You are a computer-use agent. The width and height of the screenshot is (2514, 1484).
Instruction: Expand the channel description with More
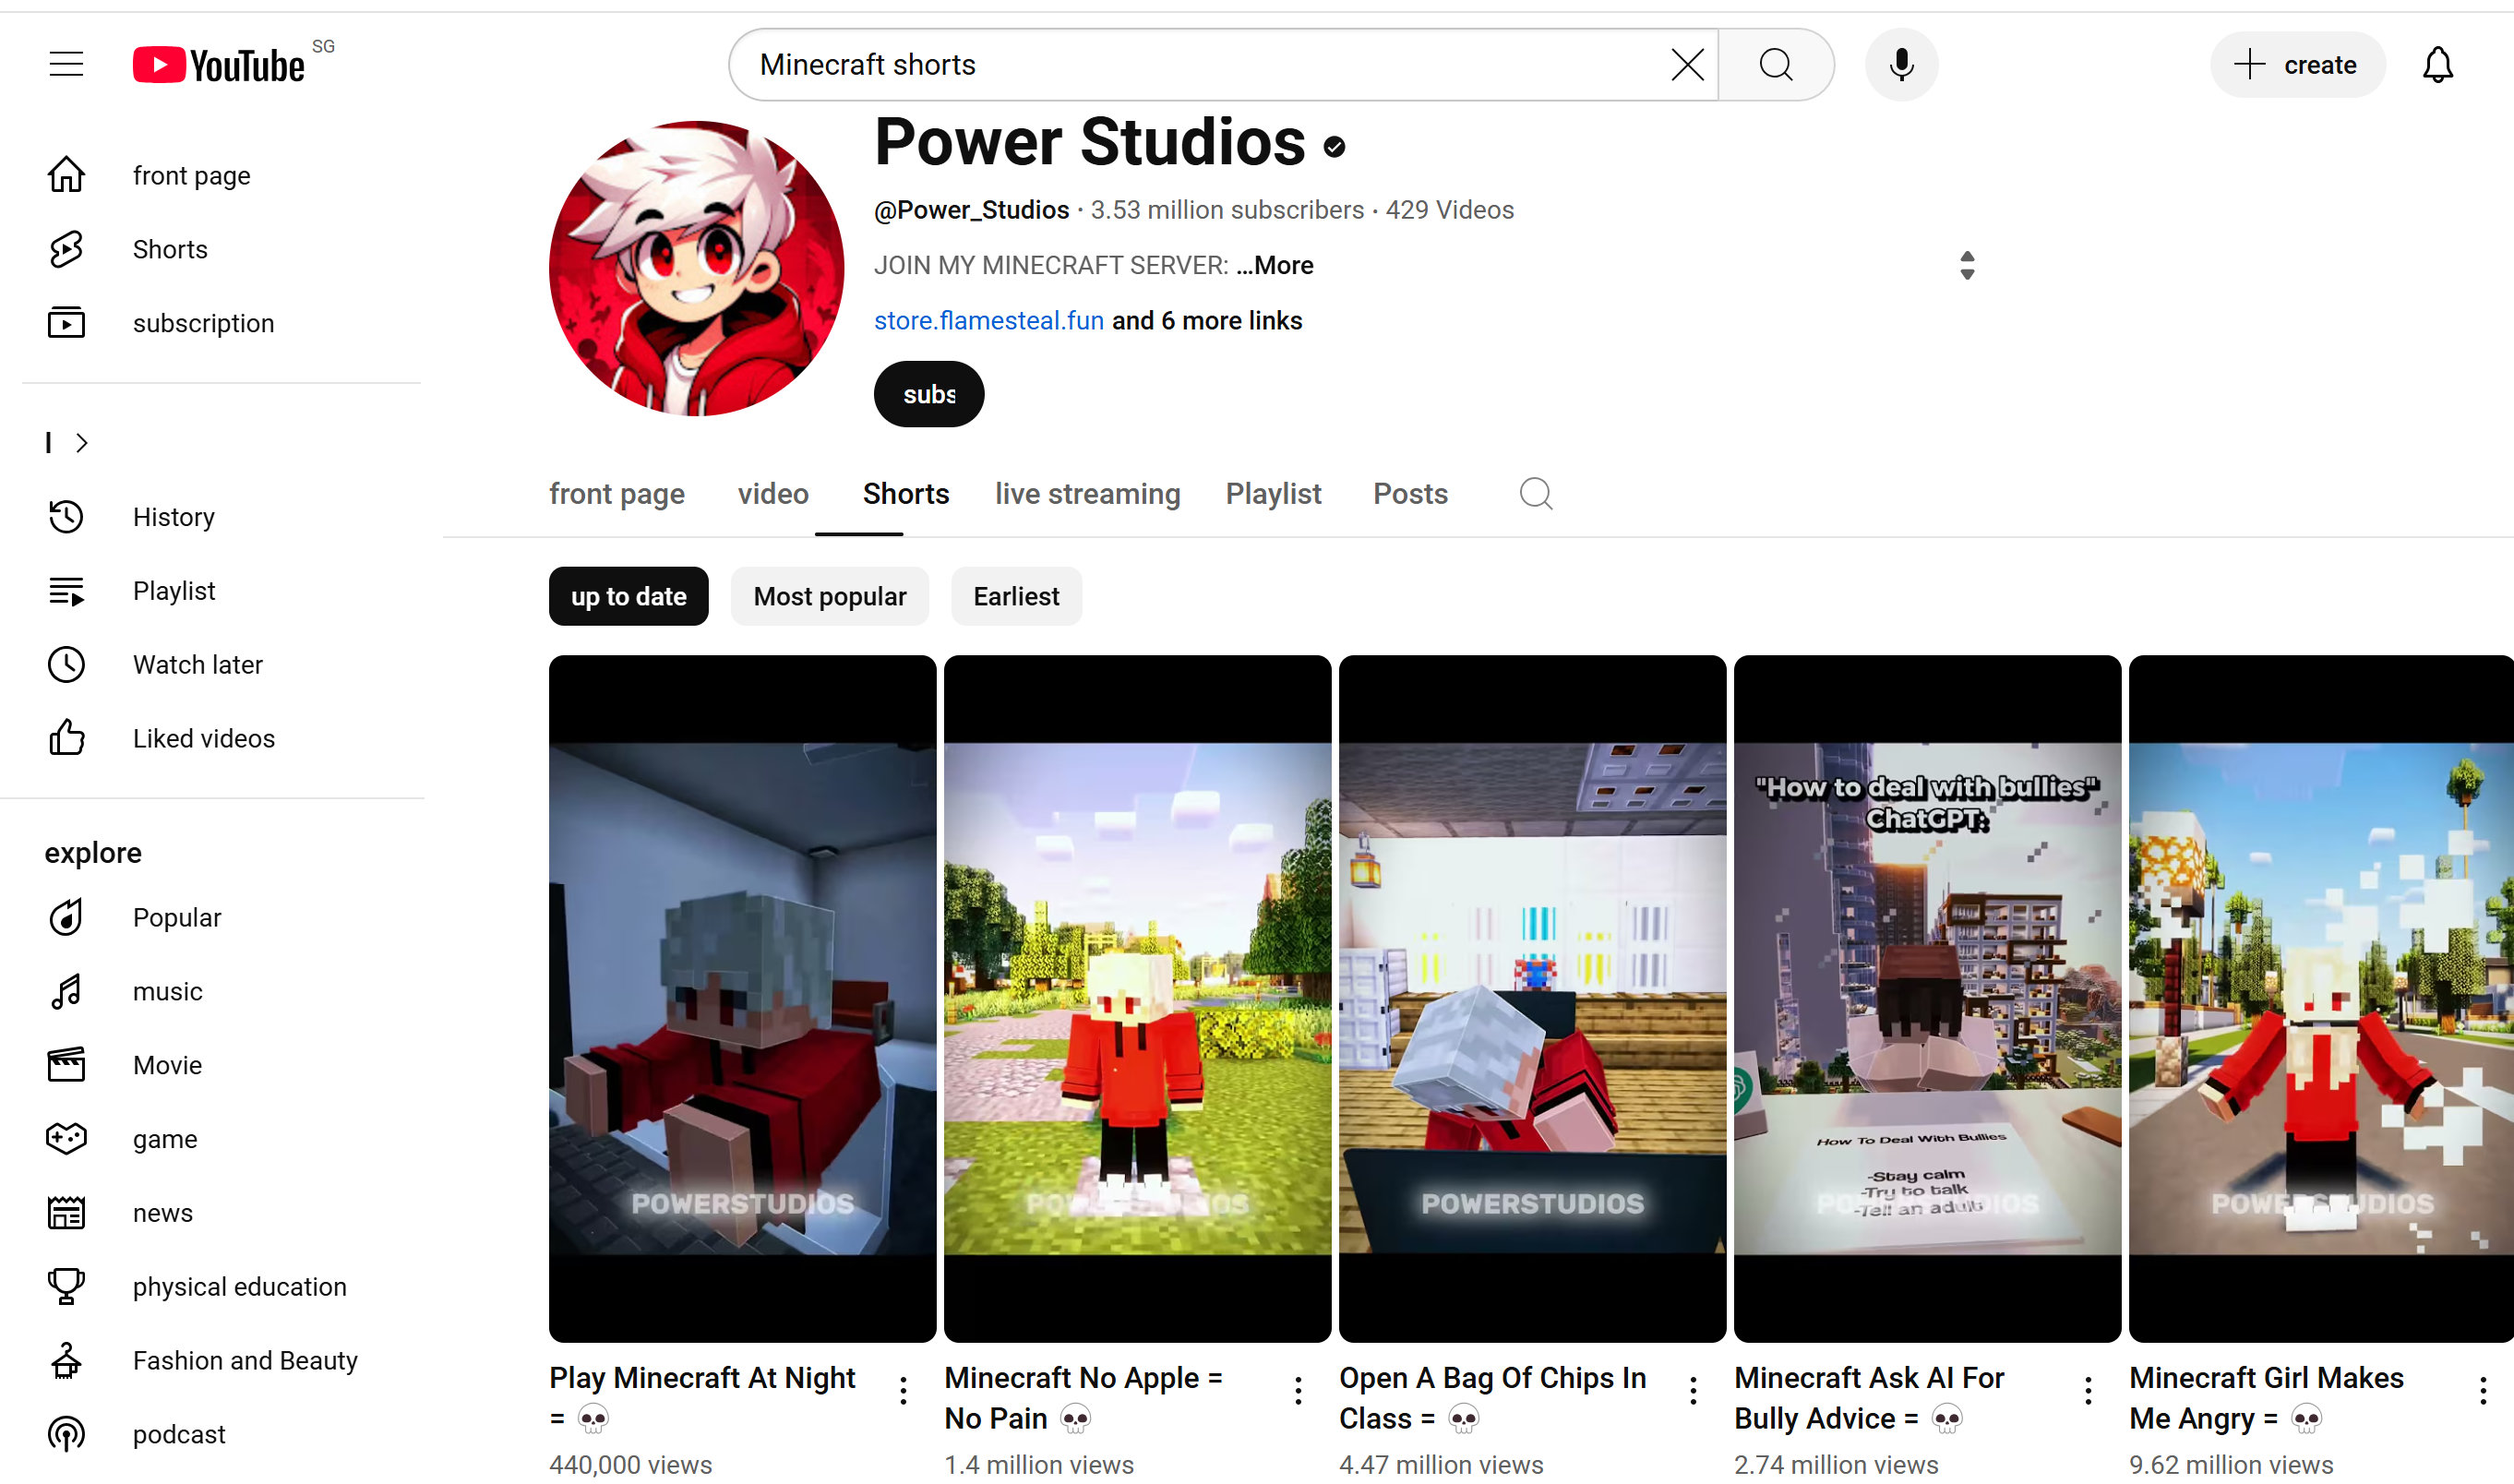[x=1274, y=265]
